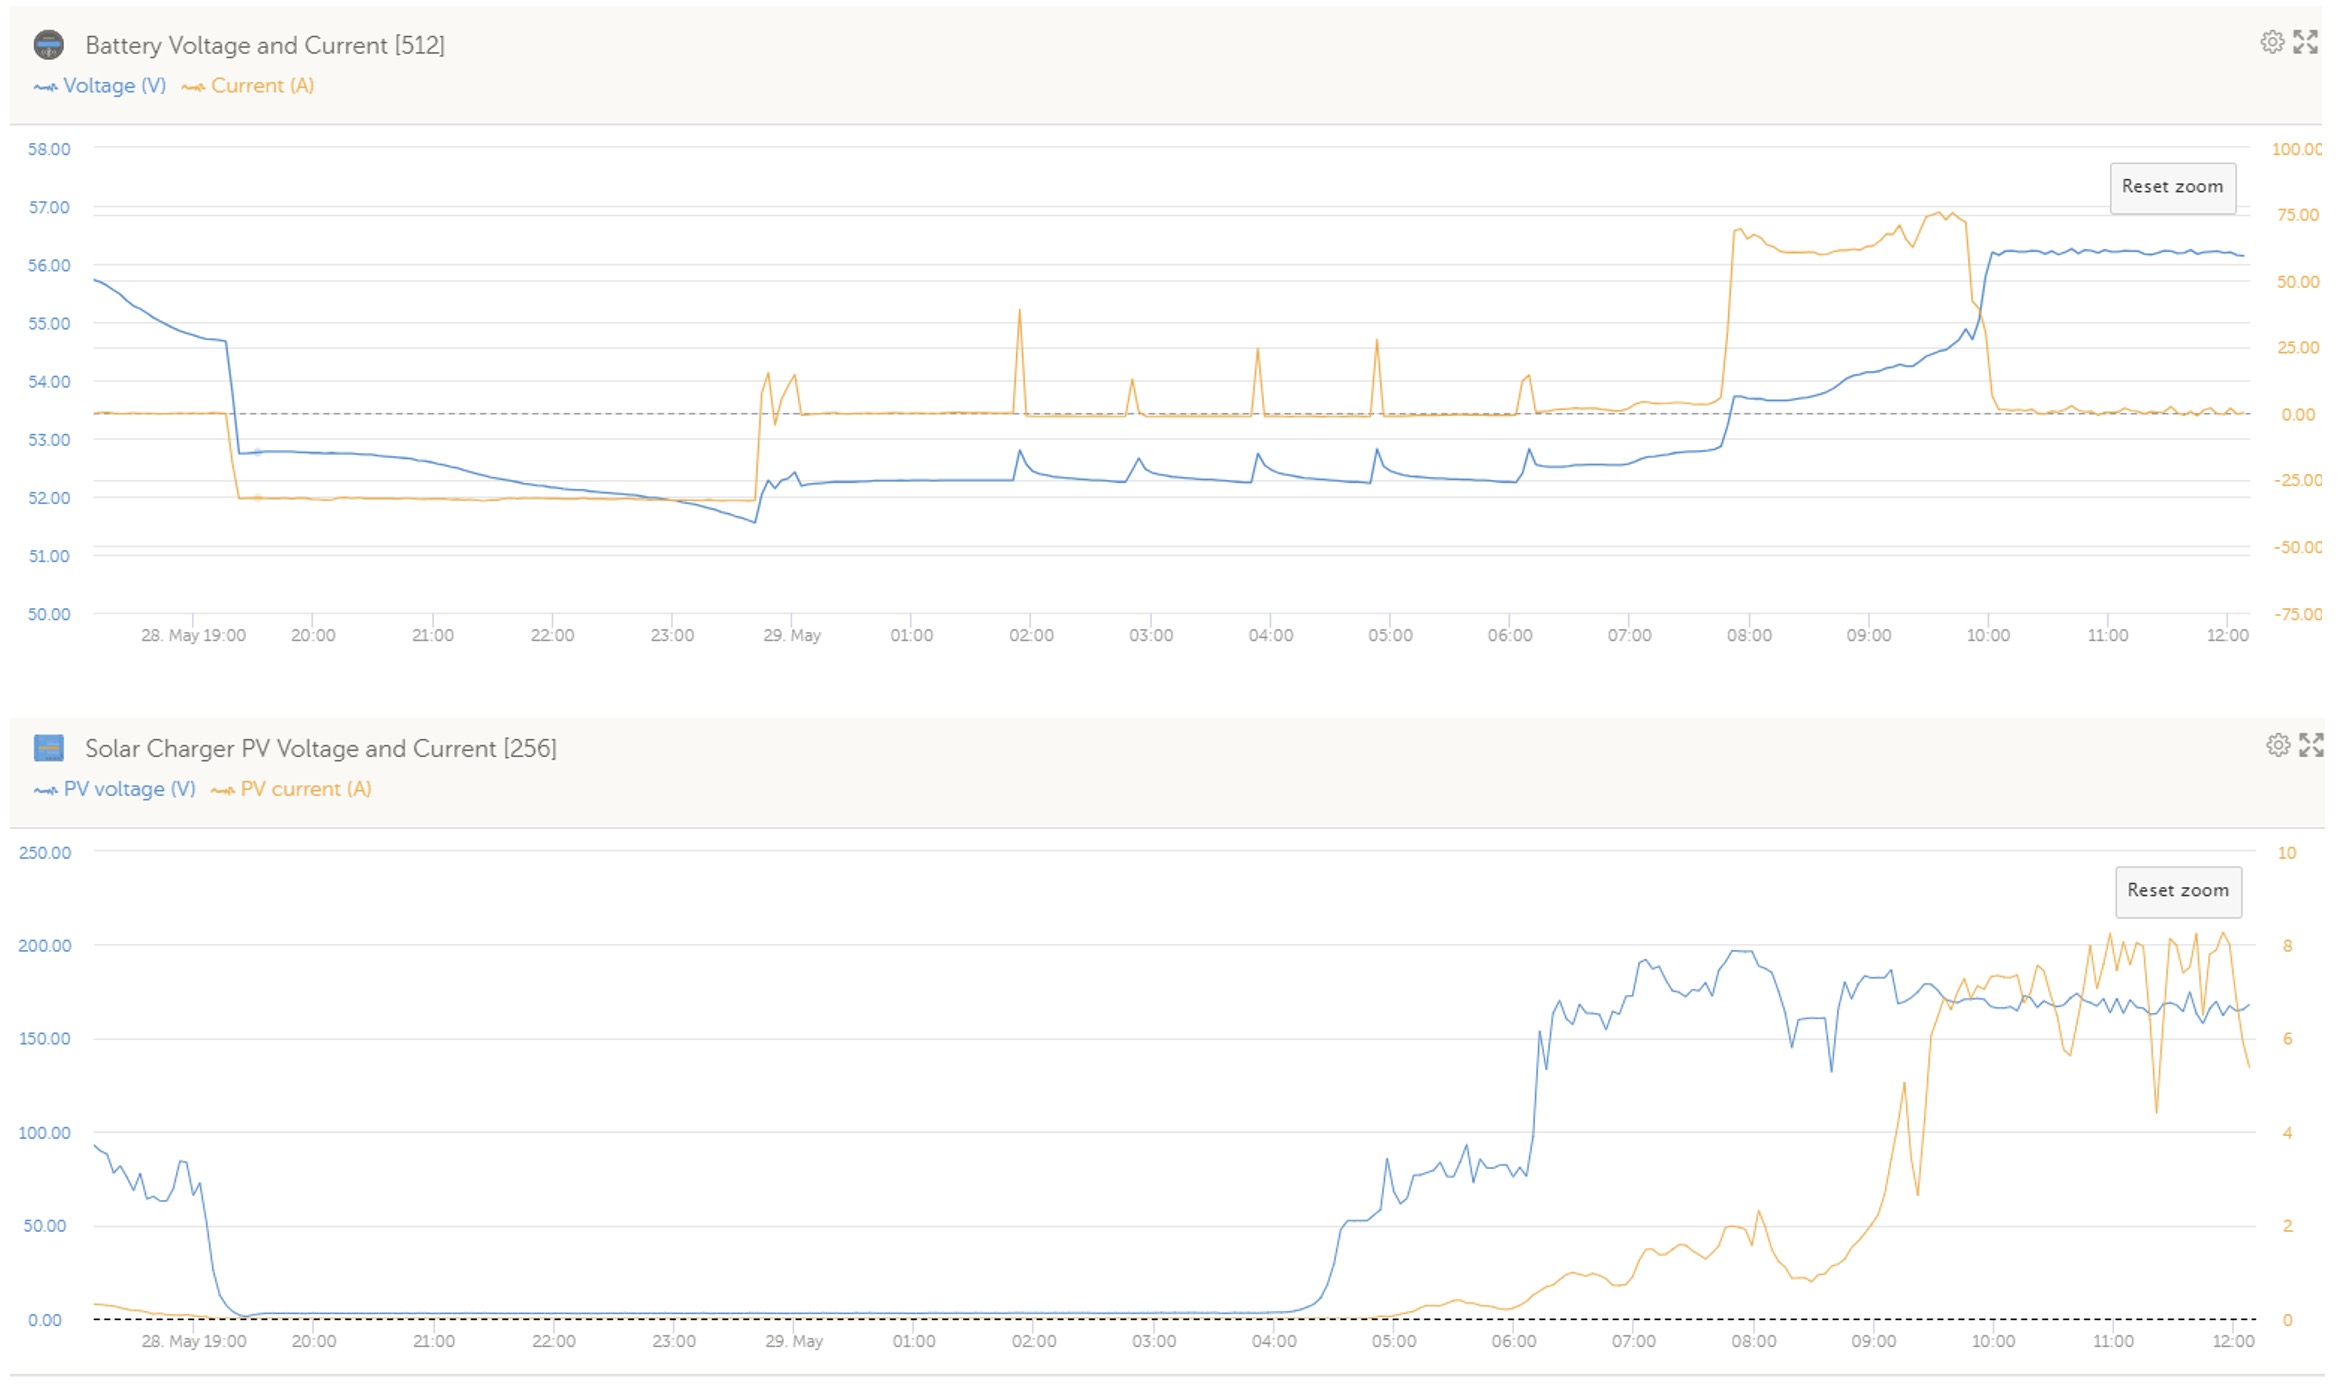The image size is (2346, 1392).
Task: Click the 02:00 current spike in battery chart
Action: click(x=1019, y=312)
